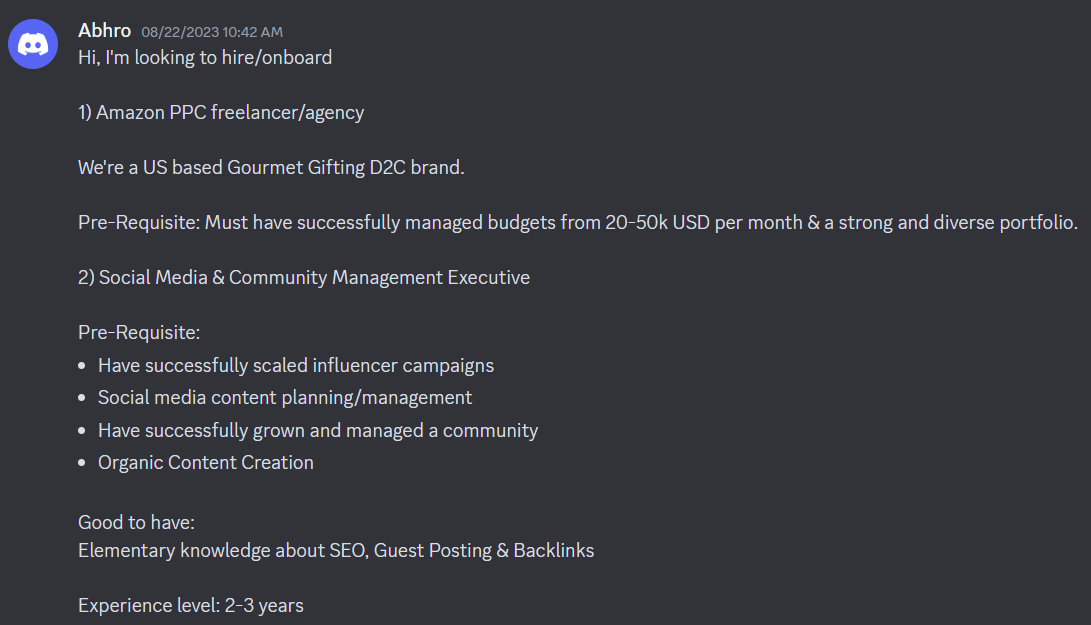The image size is (1091, 625).
Task: Click the social media content planning/management bullet
Action: pyautogui.click(x=285, y=397)
